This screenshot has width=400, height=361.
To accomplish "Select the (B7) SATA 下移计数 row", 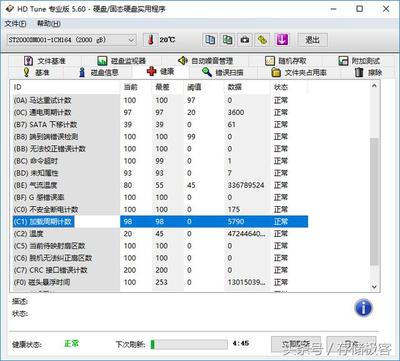I will coord(159,124).
